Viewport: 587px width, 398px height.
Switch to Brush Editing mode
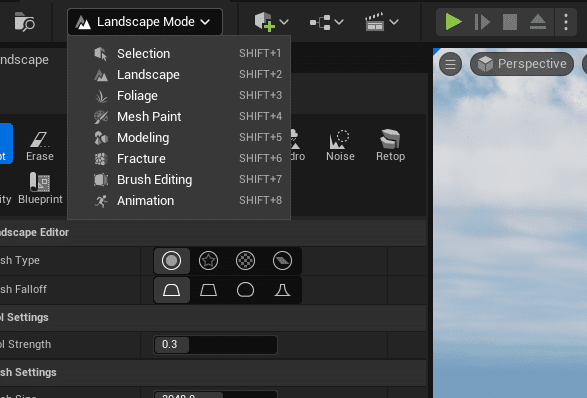click(179, 179)
